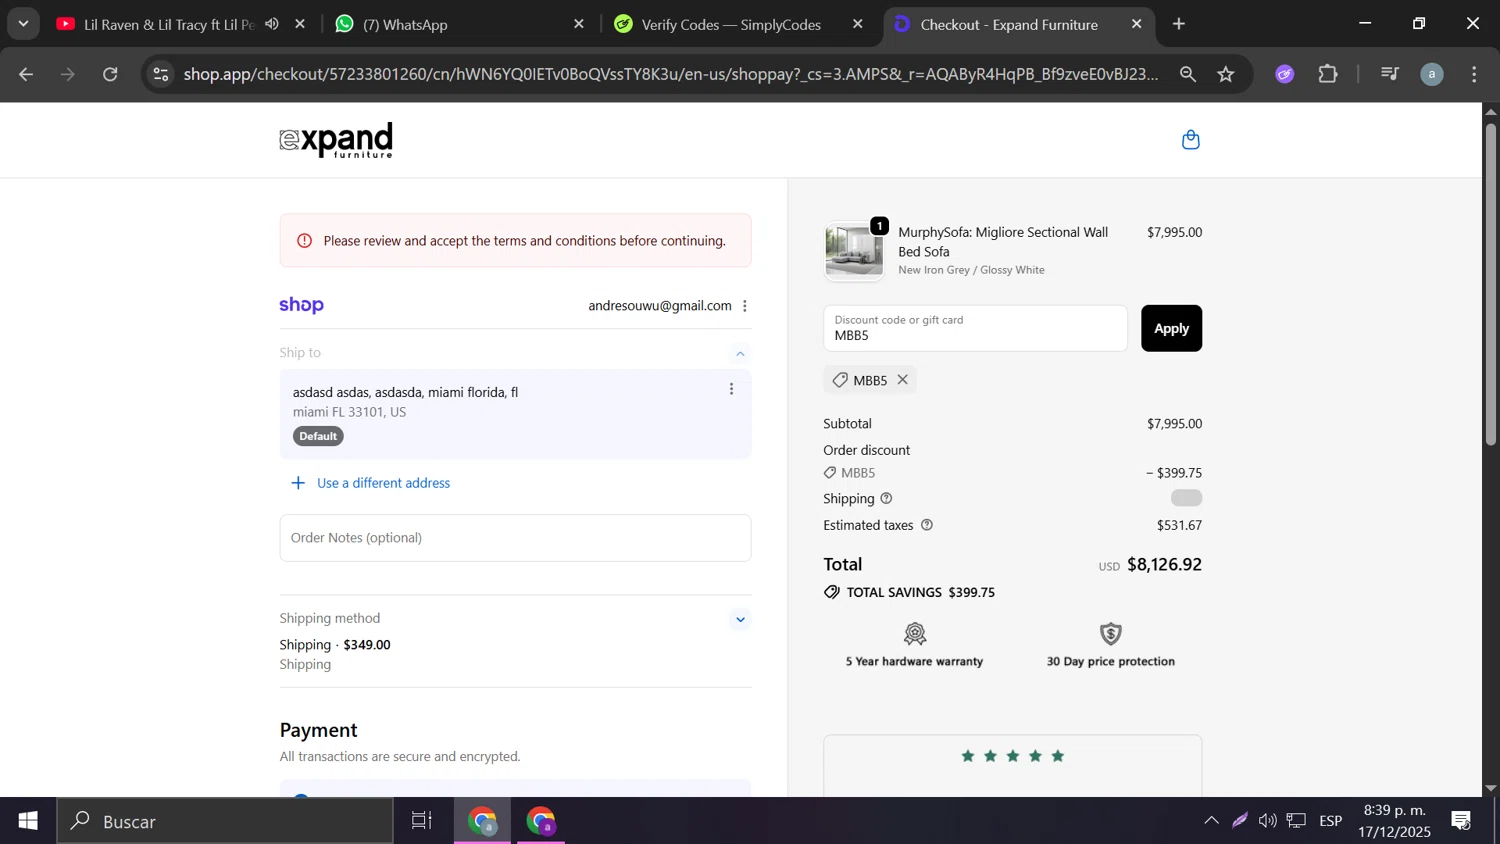Image resolution: width=1500 pixels, height=844 pixels.
Task: Show hidden system tray icons
Action: point(1211,821)
